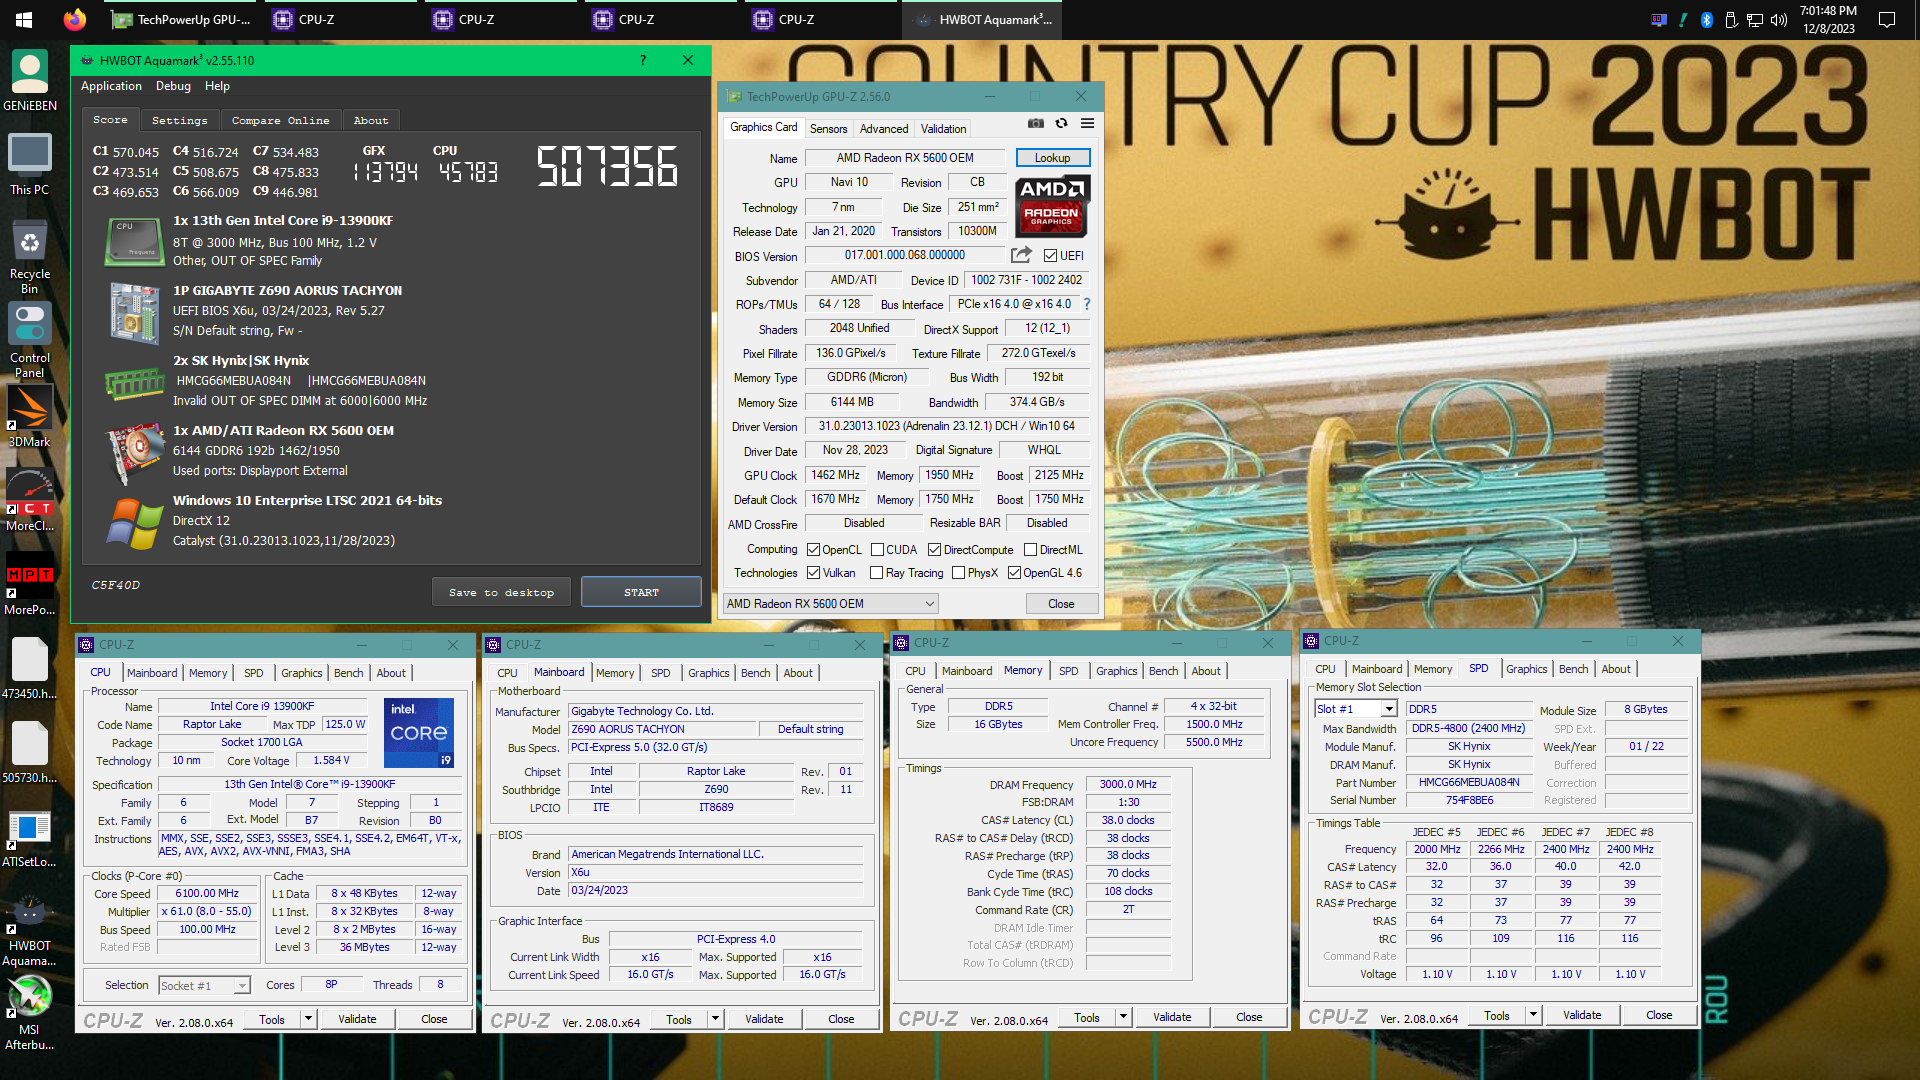The image size is (1920, 1080).
Task: Open the Help menu in Aquamark
Action: click(217, 86)
